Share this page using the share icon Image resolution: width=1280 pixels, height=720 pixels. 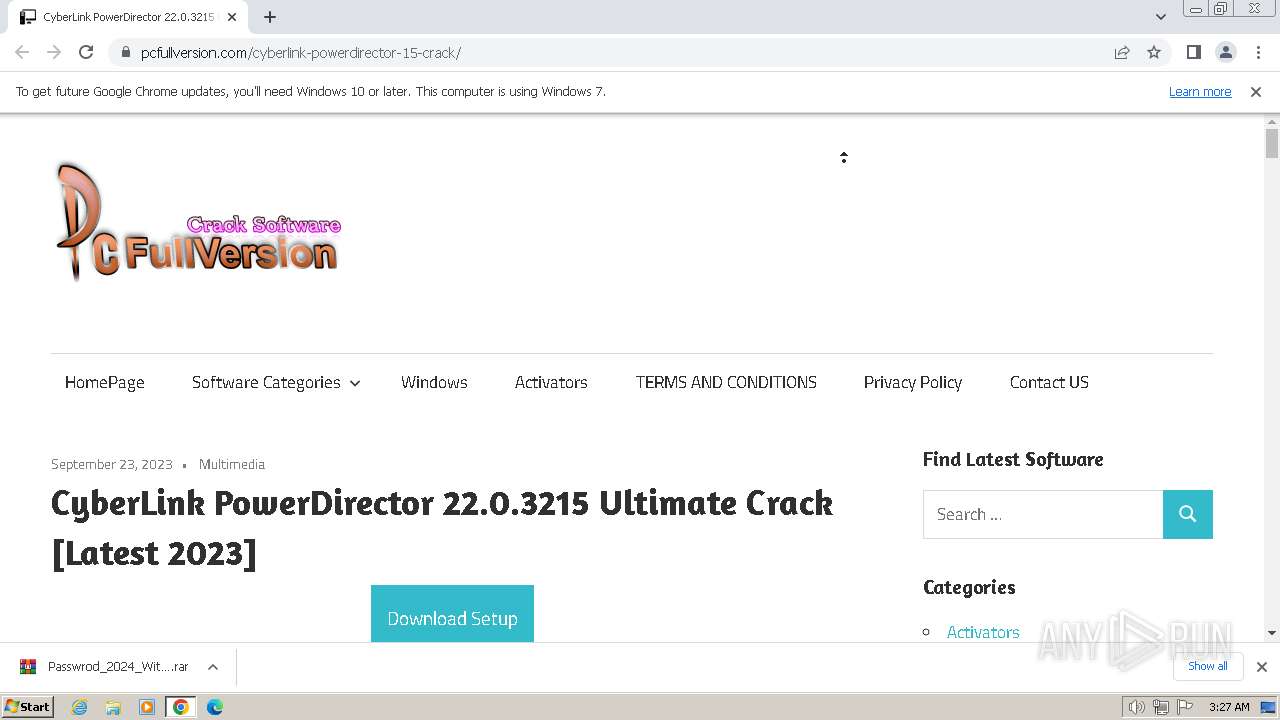pos(1122,52)
